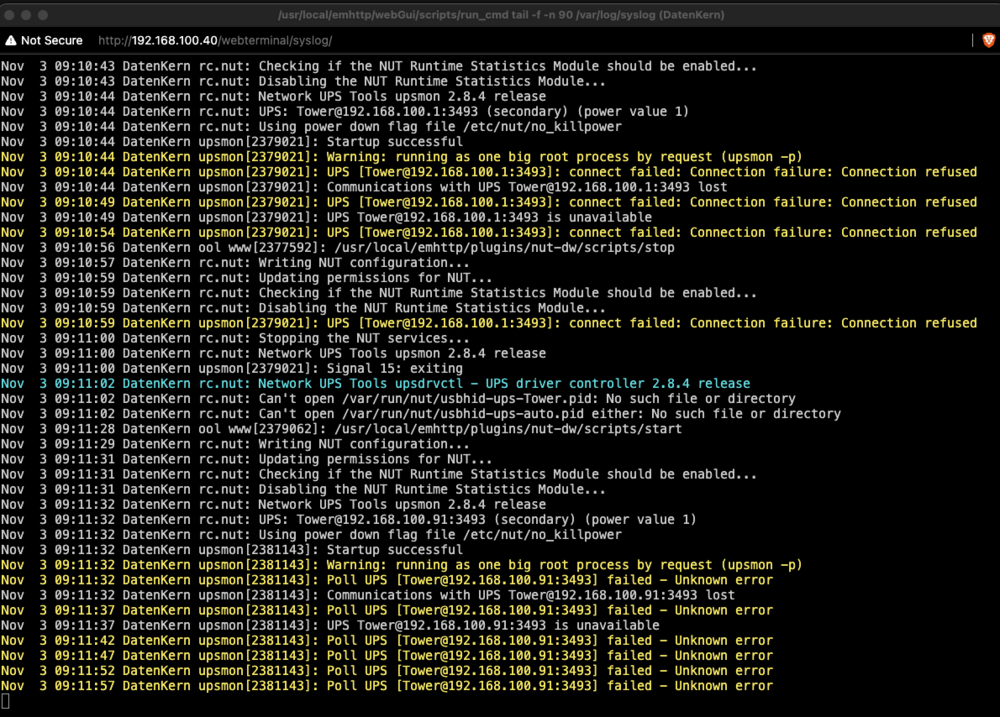Click the 09:10:54 'connect failed' warning line
The height and width of the screenshot is (717, 1000).
489,232
